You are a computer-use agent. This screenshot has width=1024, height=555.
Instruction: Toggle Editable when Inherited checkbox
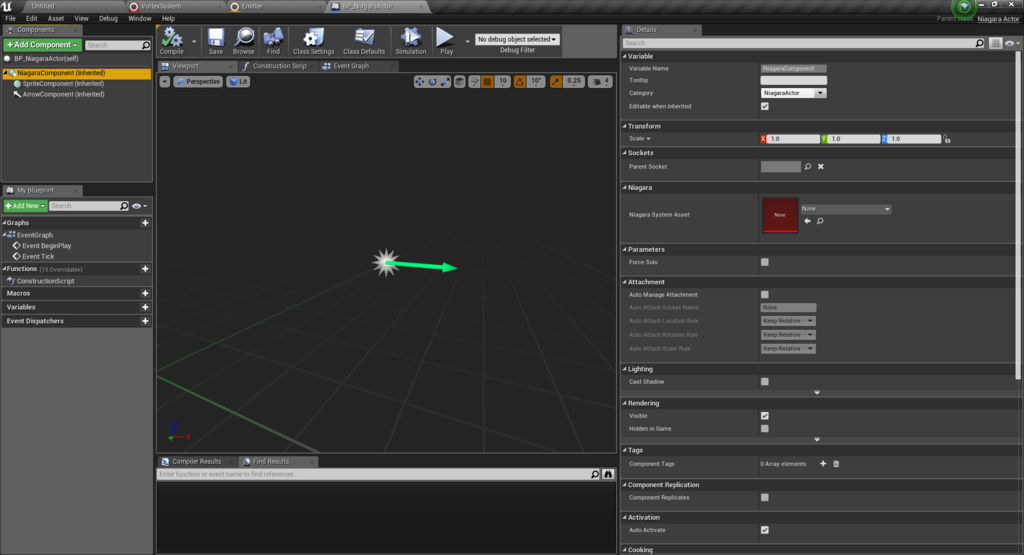tap(765, 106)
